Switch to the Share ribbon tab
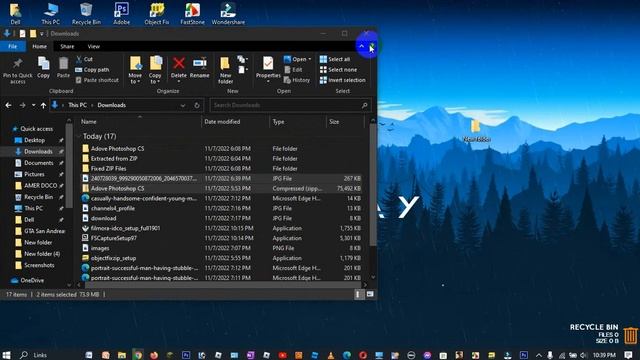Image resolution: width=640 pixels, height=360 pixels. pos(67,47)
